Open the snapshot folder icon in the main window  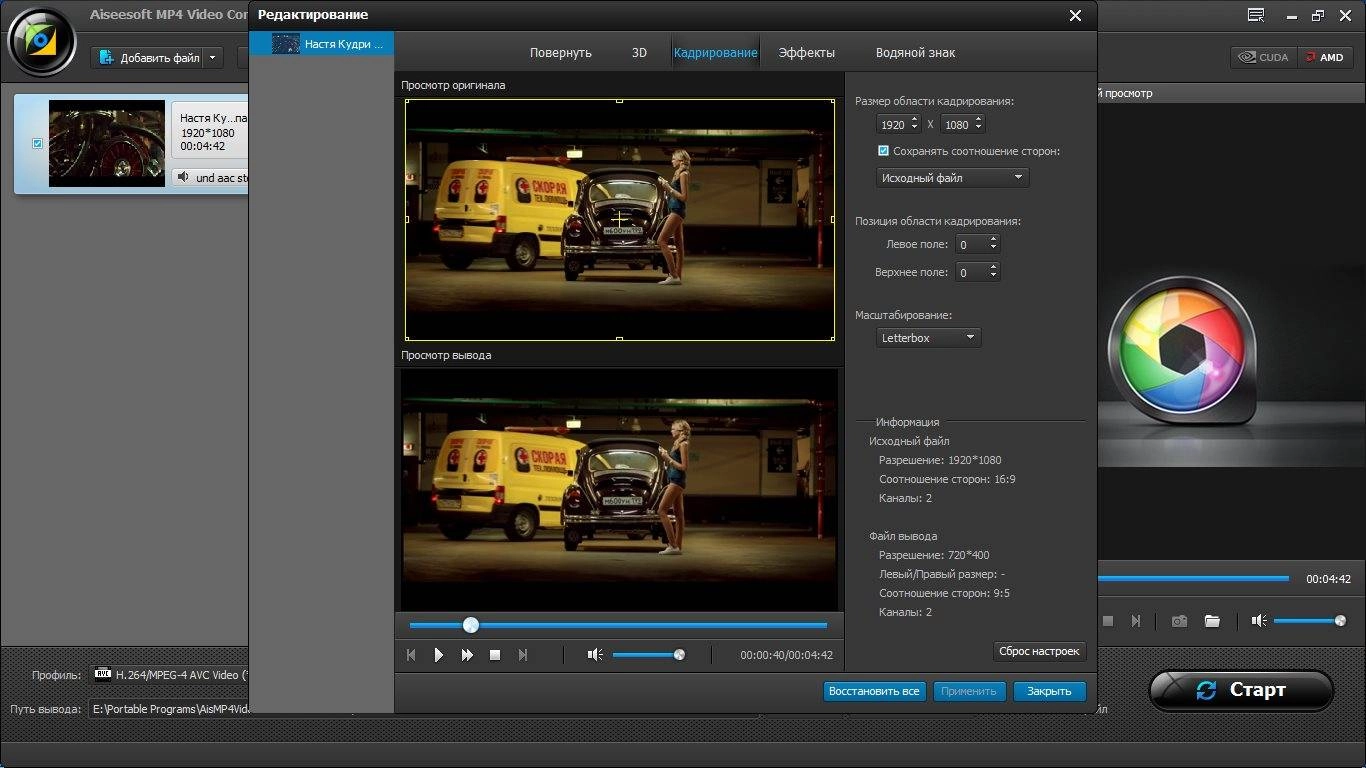click(x=1212, y=621)
